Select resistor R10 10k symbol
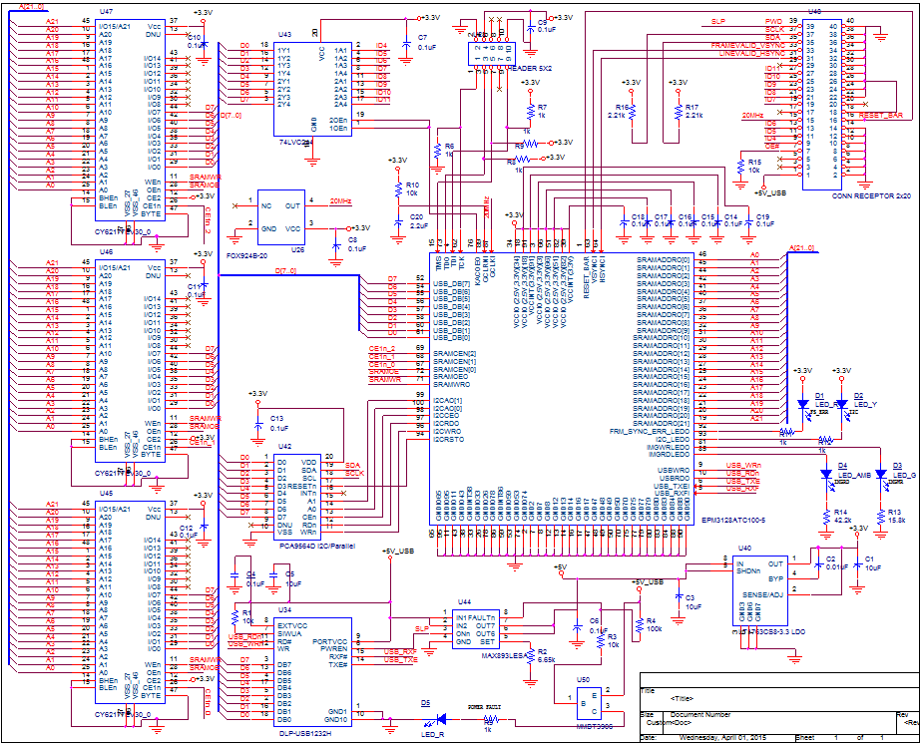920x744 pixels. coord(398,189)
